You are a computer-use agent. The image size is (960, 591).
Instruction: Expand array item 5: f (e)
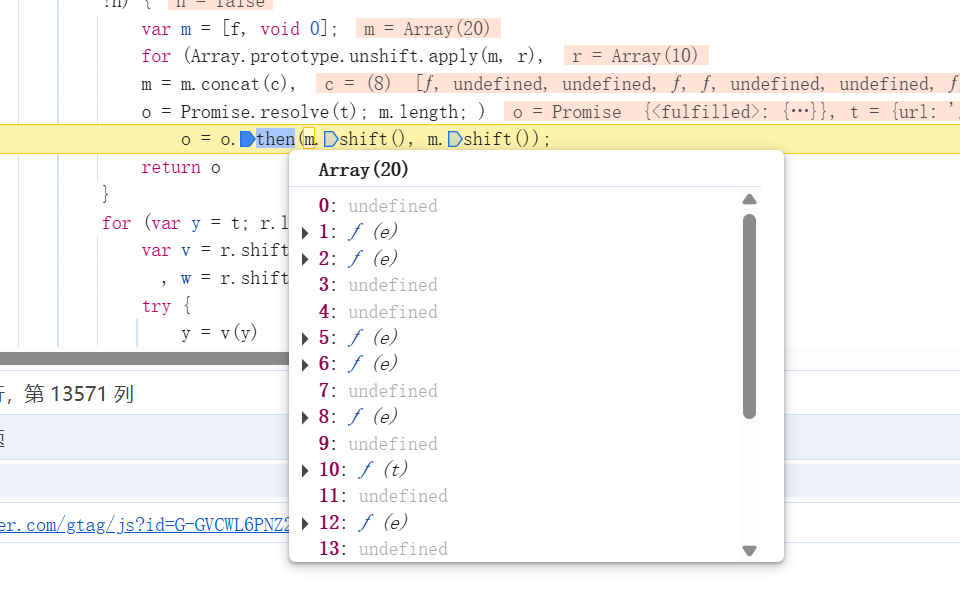(306, 338)
